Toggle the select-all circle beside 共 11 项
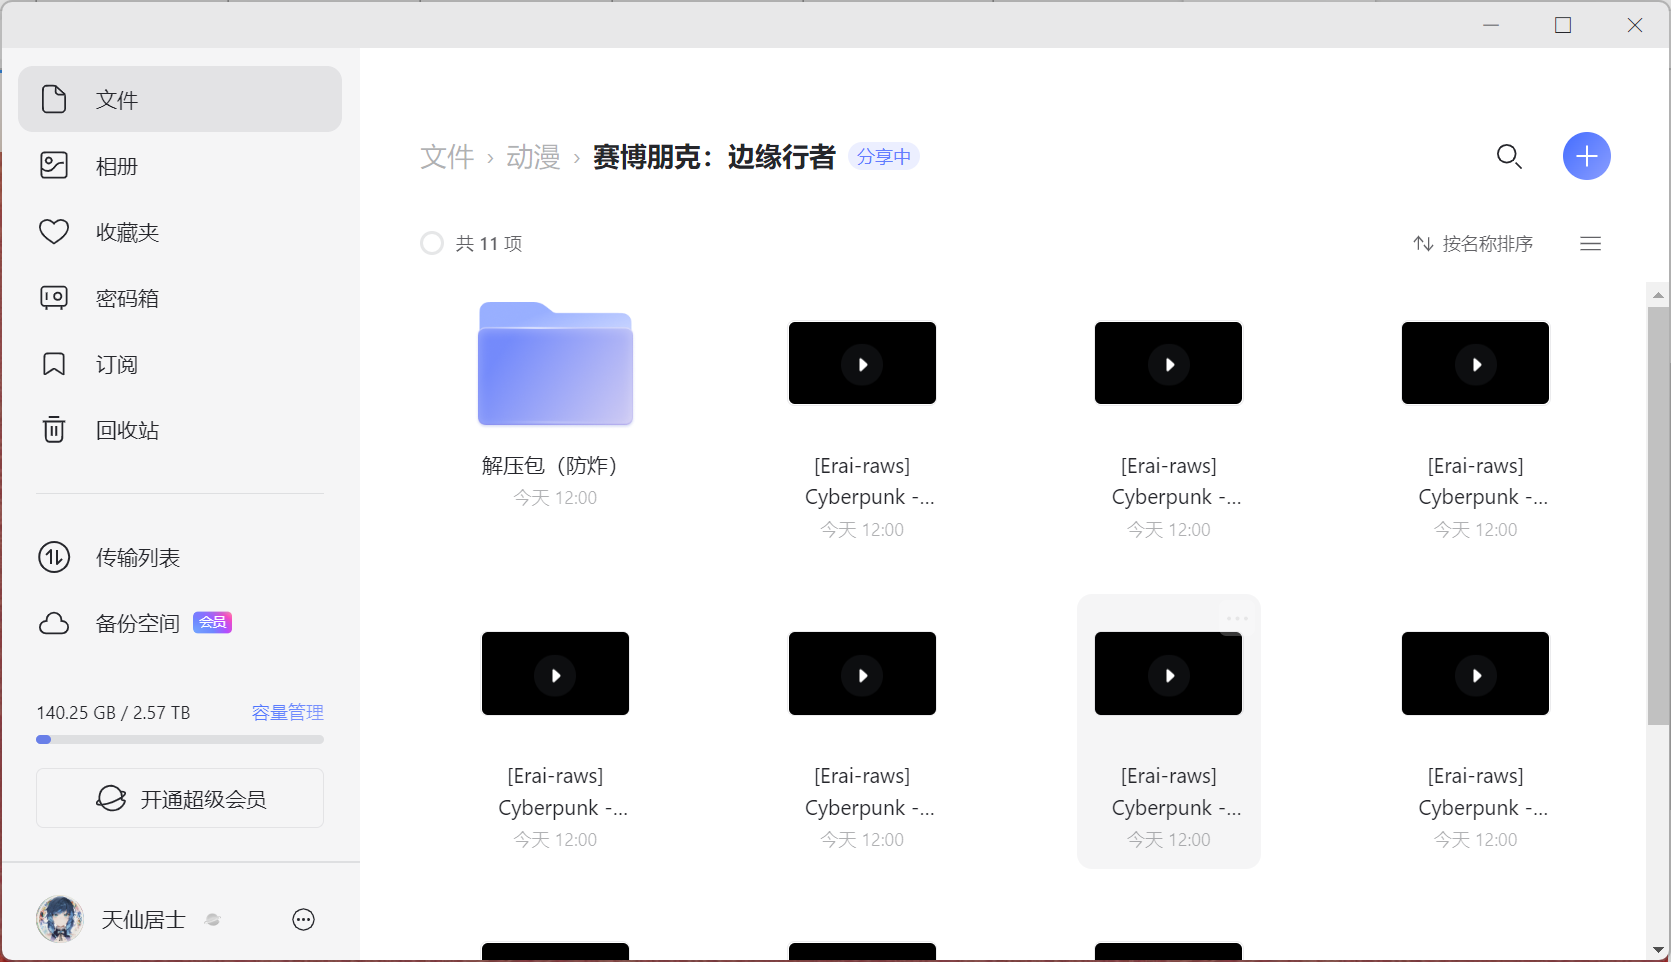The image size is (1671, 962). pyautogui.click(x=432, y=243)
